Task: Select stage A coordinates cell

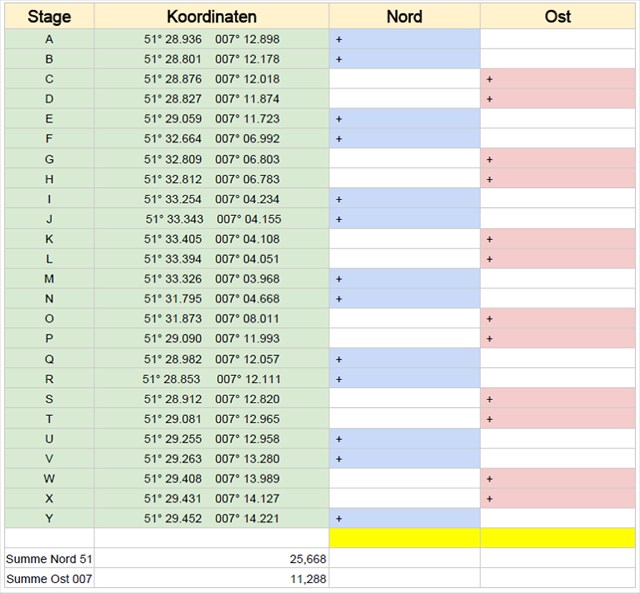Action: click(211, 39)
